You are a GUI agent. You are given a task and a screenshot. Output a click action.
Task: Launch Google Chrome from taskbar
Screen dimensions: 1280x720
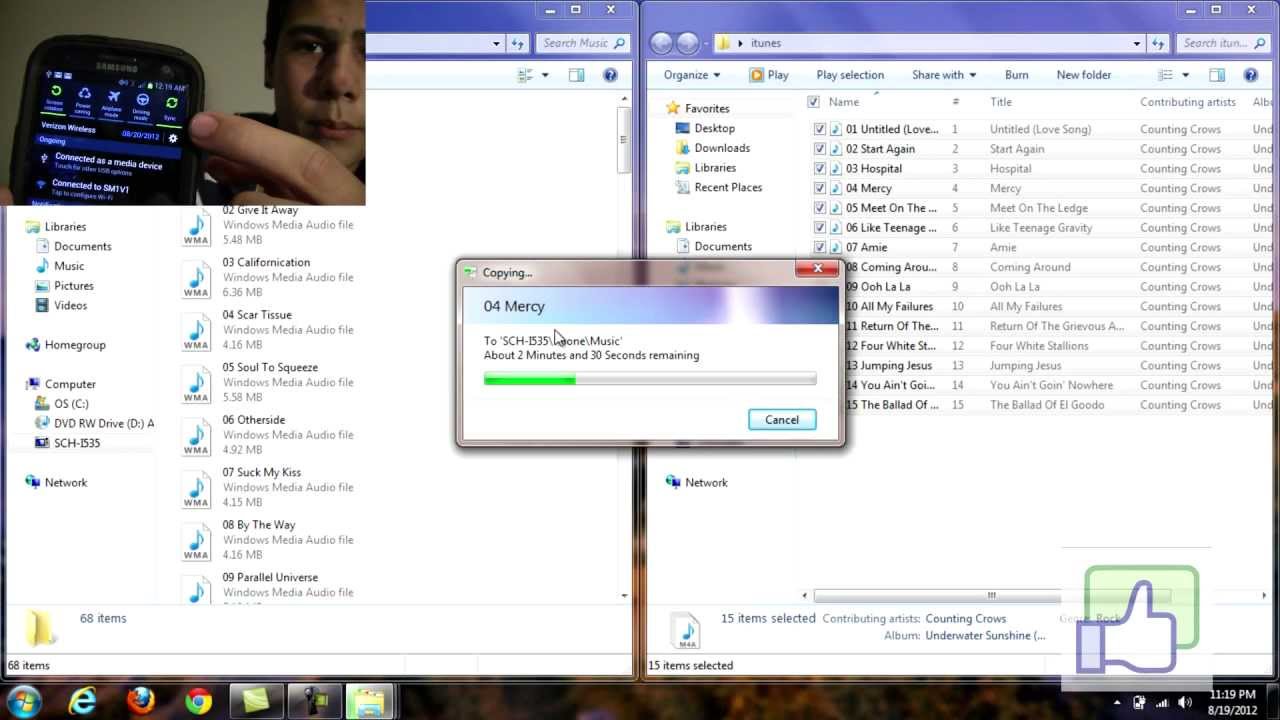coord(198,702)
